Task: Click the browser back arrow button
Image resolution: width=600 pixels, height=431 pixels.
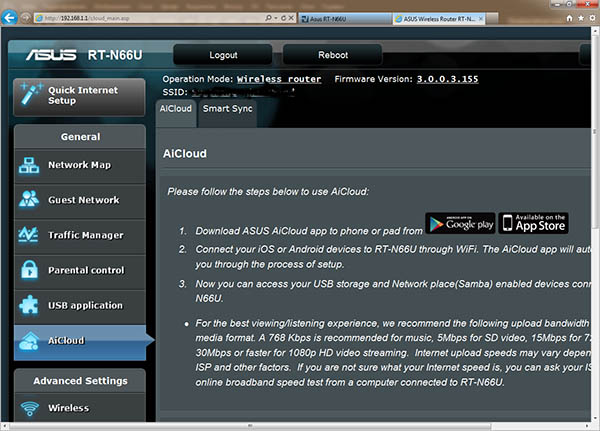Action: click(9, 18)
